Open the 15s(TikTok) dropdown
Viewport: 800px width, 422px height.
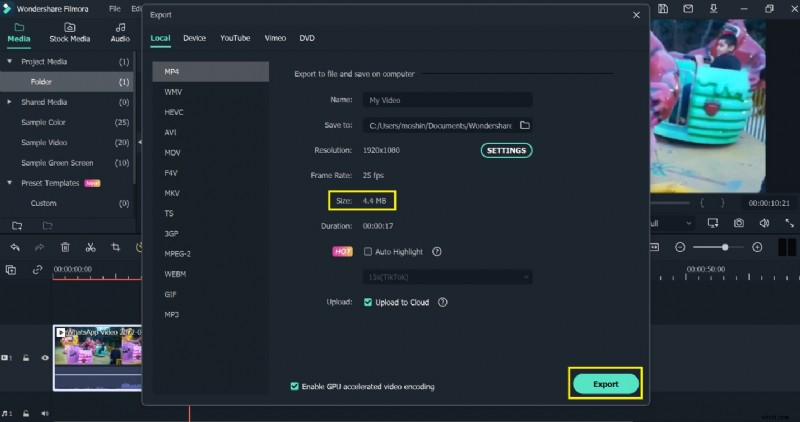coord(447,276)
